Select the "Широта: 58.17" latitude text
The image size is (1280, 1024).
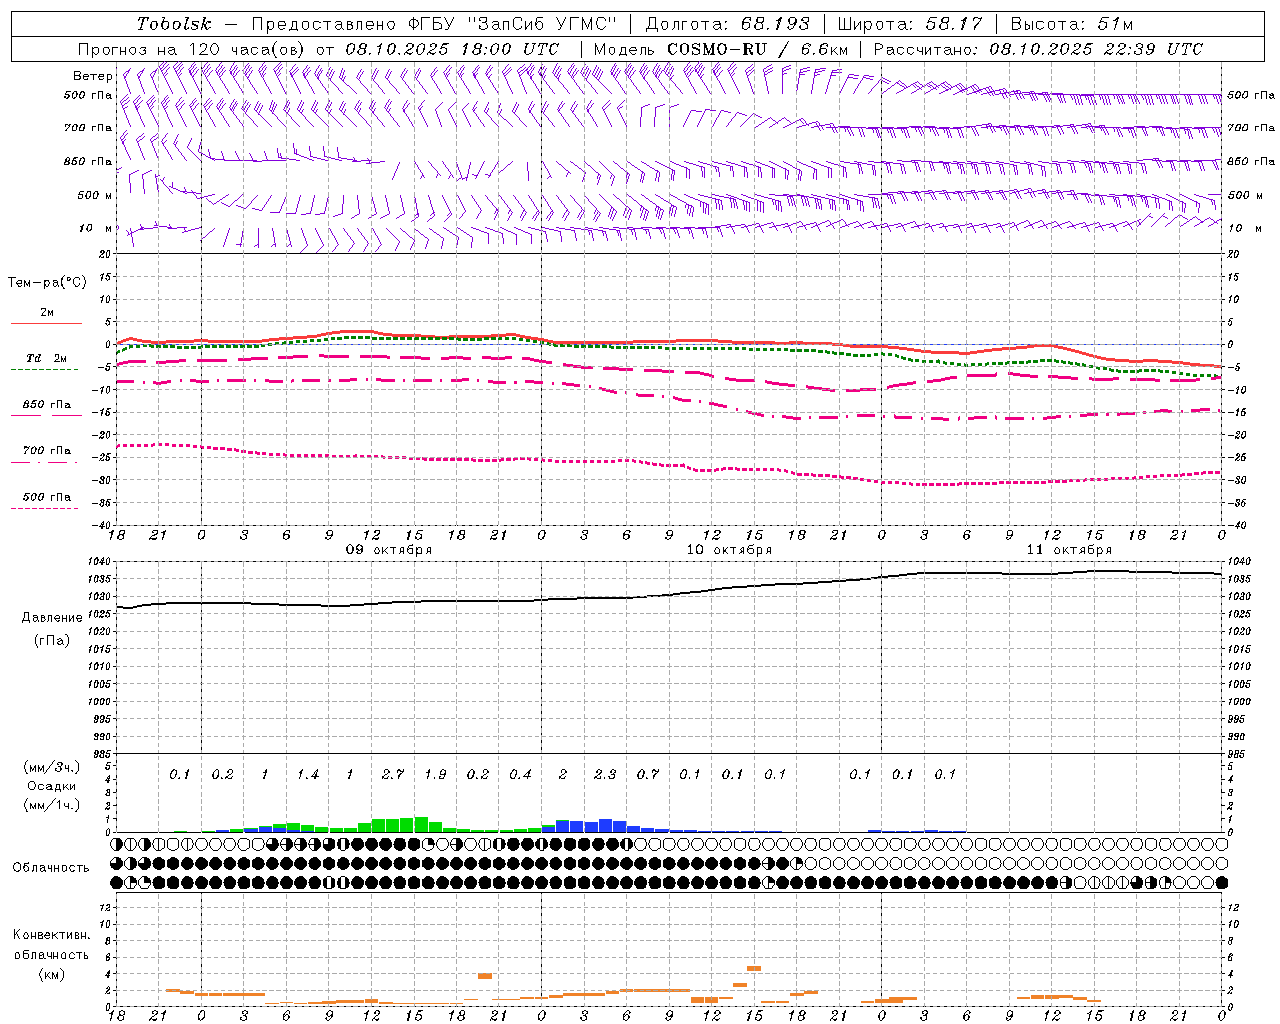pyautogui.click(x=909, y=24)
